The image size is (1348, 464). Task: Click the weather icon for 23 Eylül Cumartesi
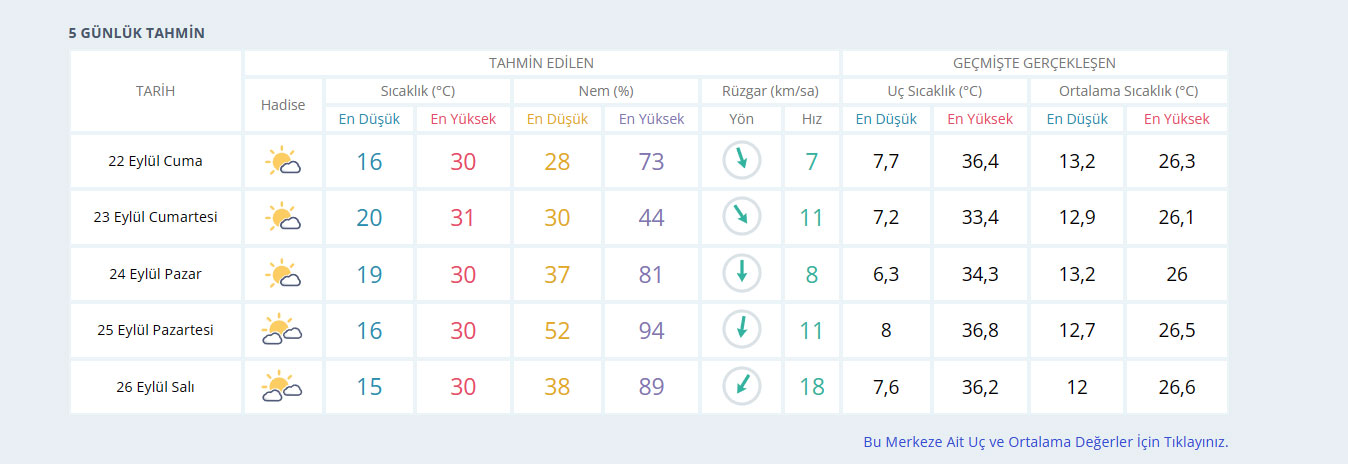click(283, 217)
